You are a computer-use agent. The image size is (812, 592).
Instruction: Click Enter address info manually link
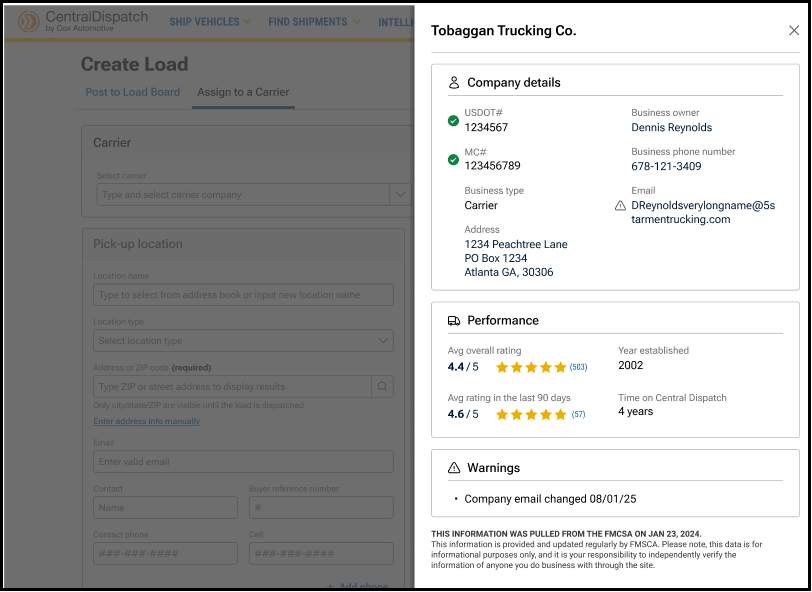coord(146,421)
